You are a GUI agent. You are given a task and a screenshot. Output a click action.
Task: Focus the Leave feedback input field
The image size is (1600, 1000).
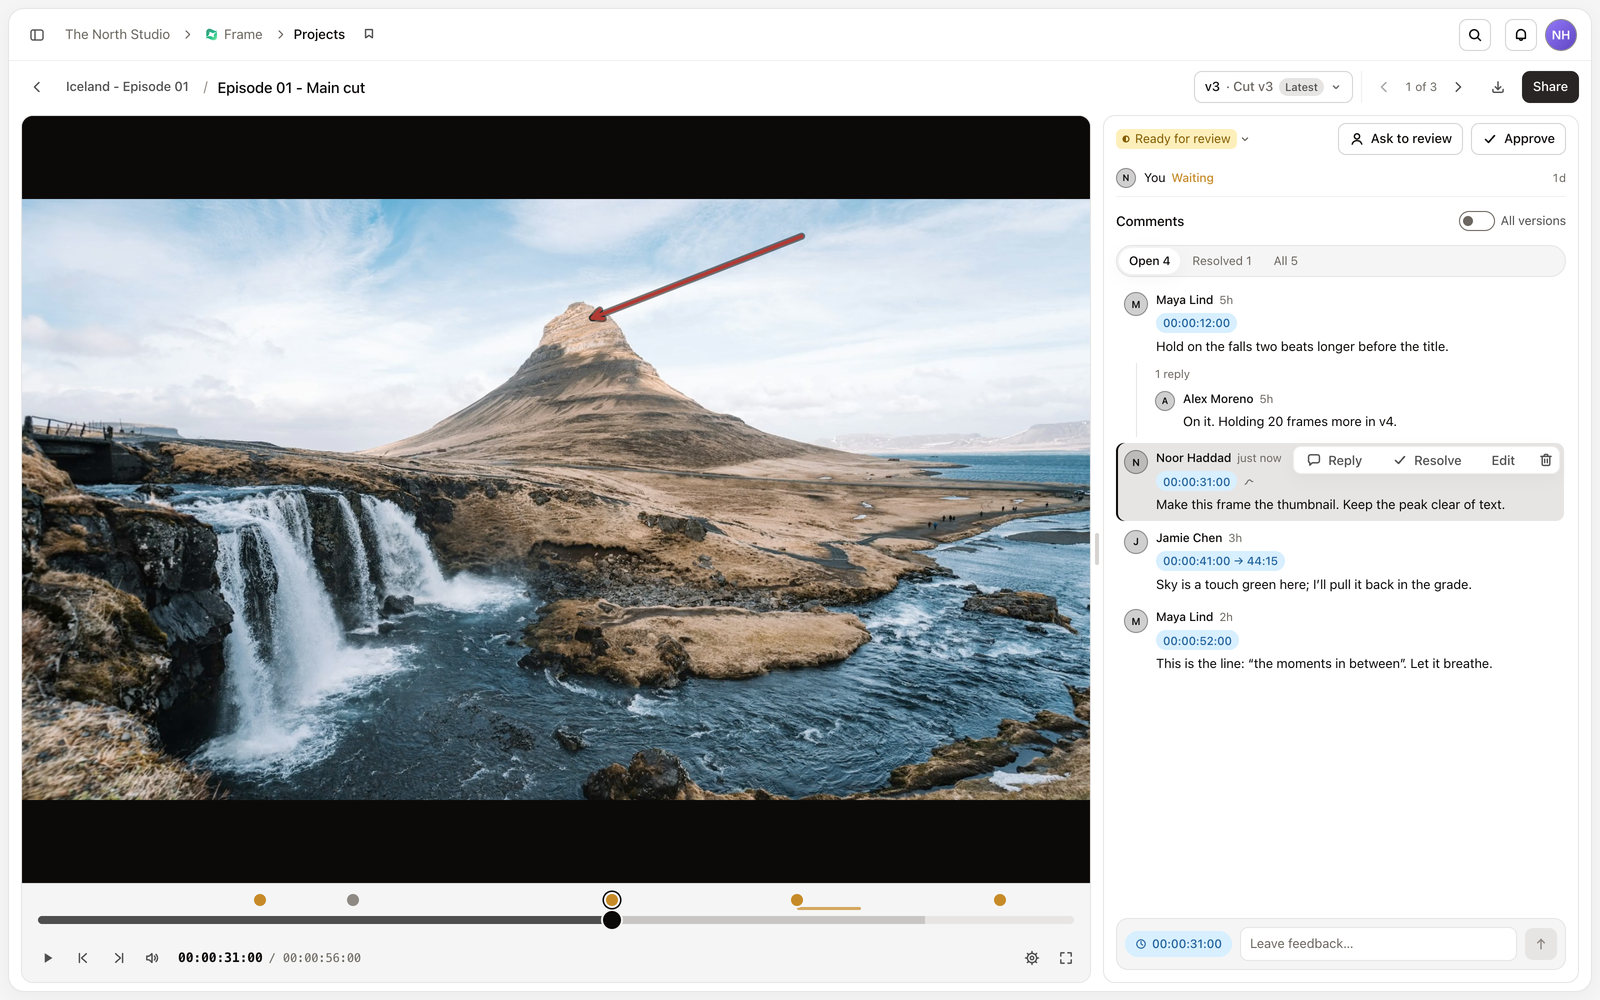[x=1378, y=944]
